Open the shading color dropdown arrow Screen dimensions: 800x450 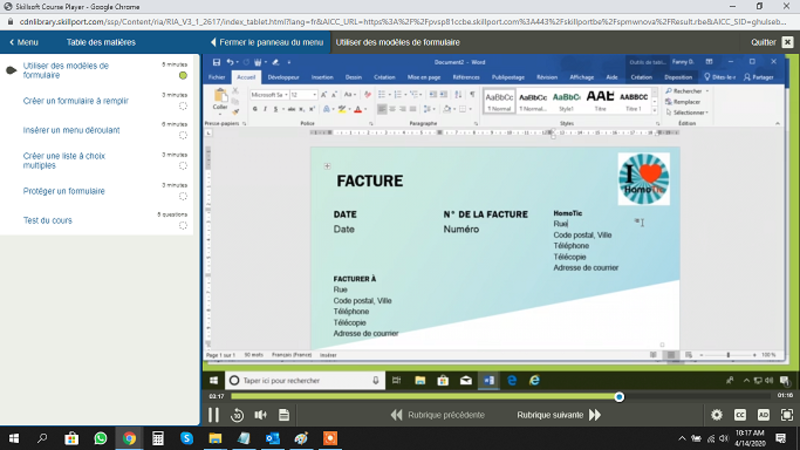455,109
